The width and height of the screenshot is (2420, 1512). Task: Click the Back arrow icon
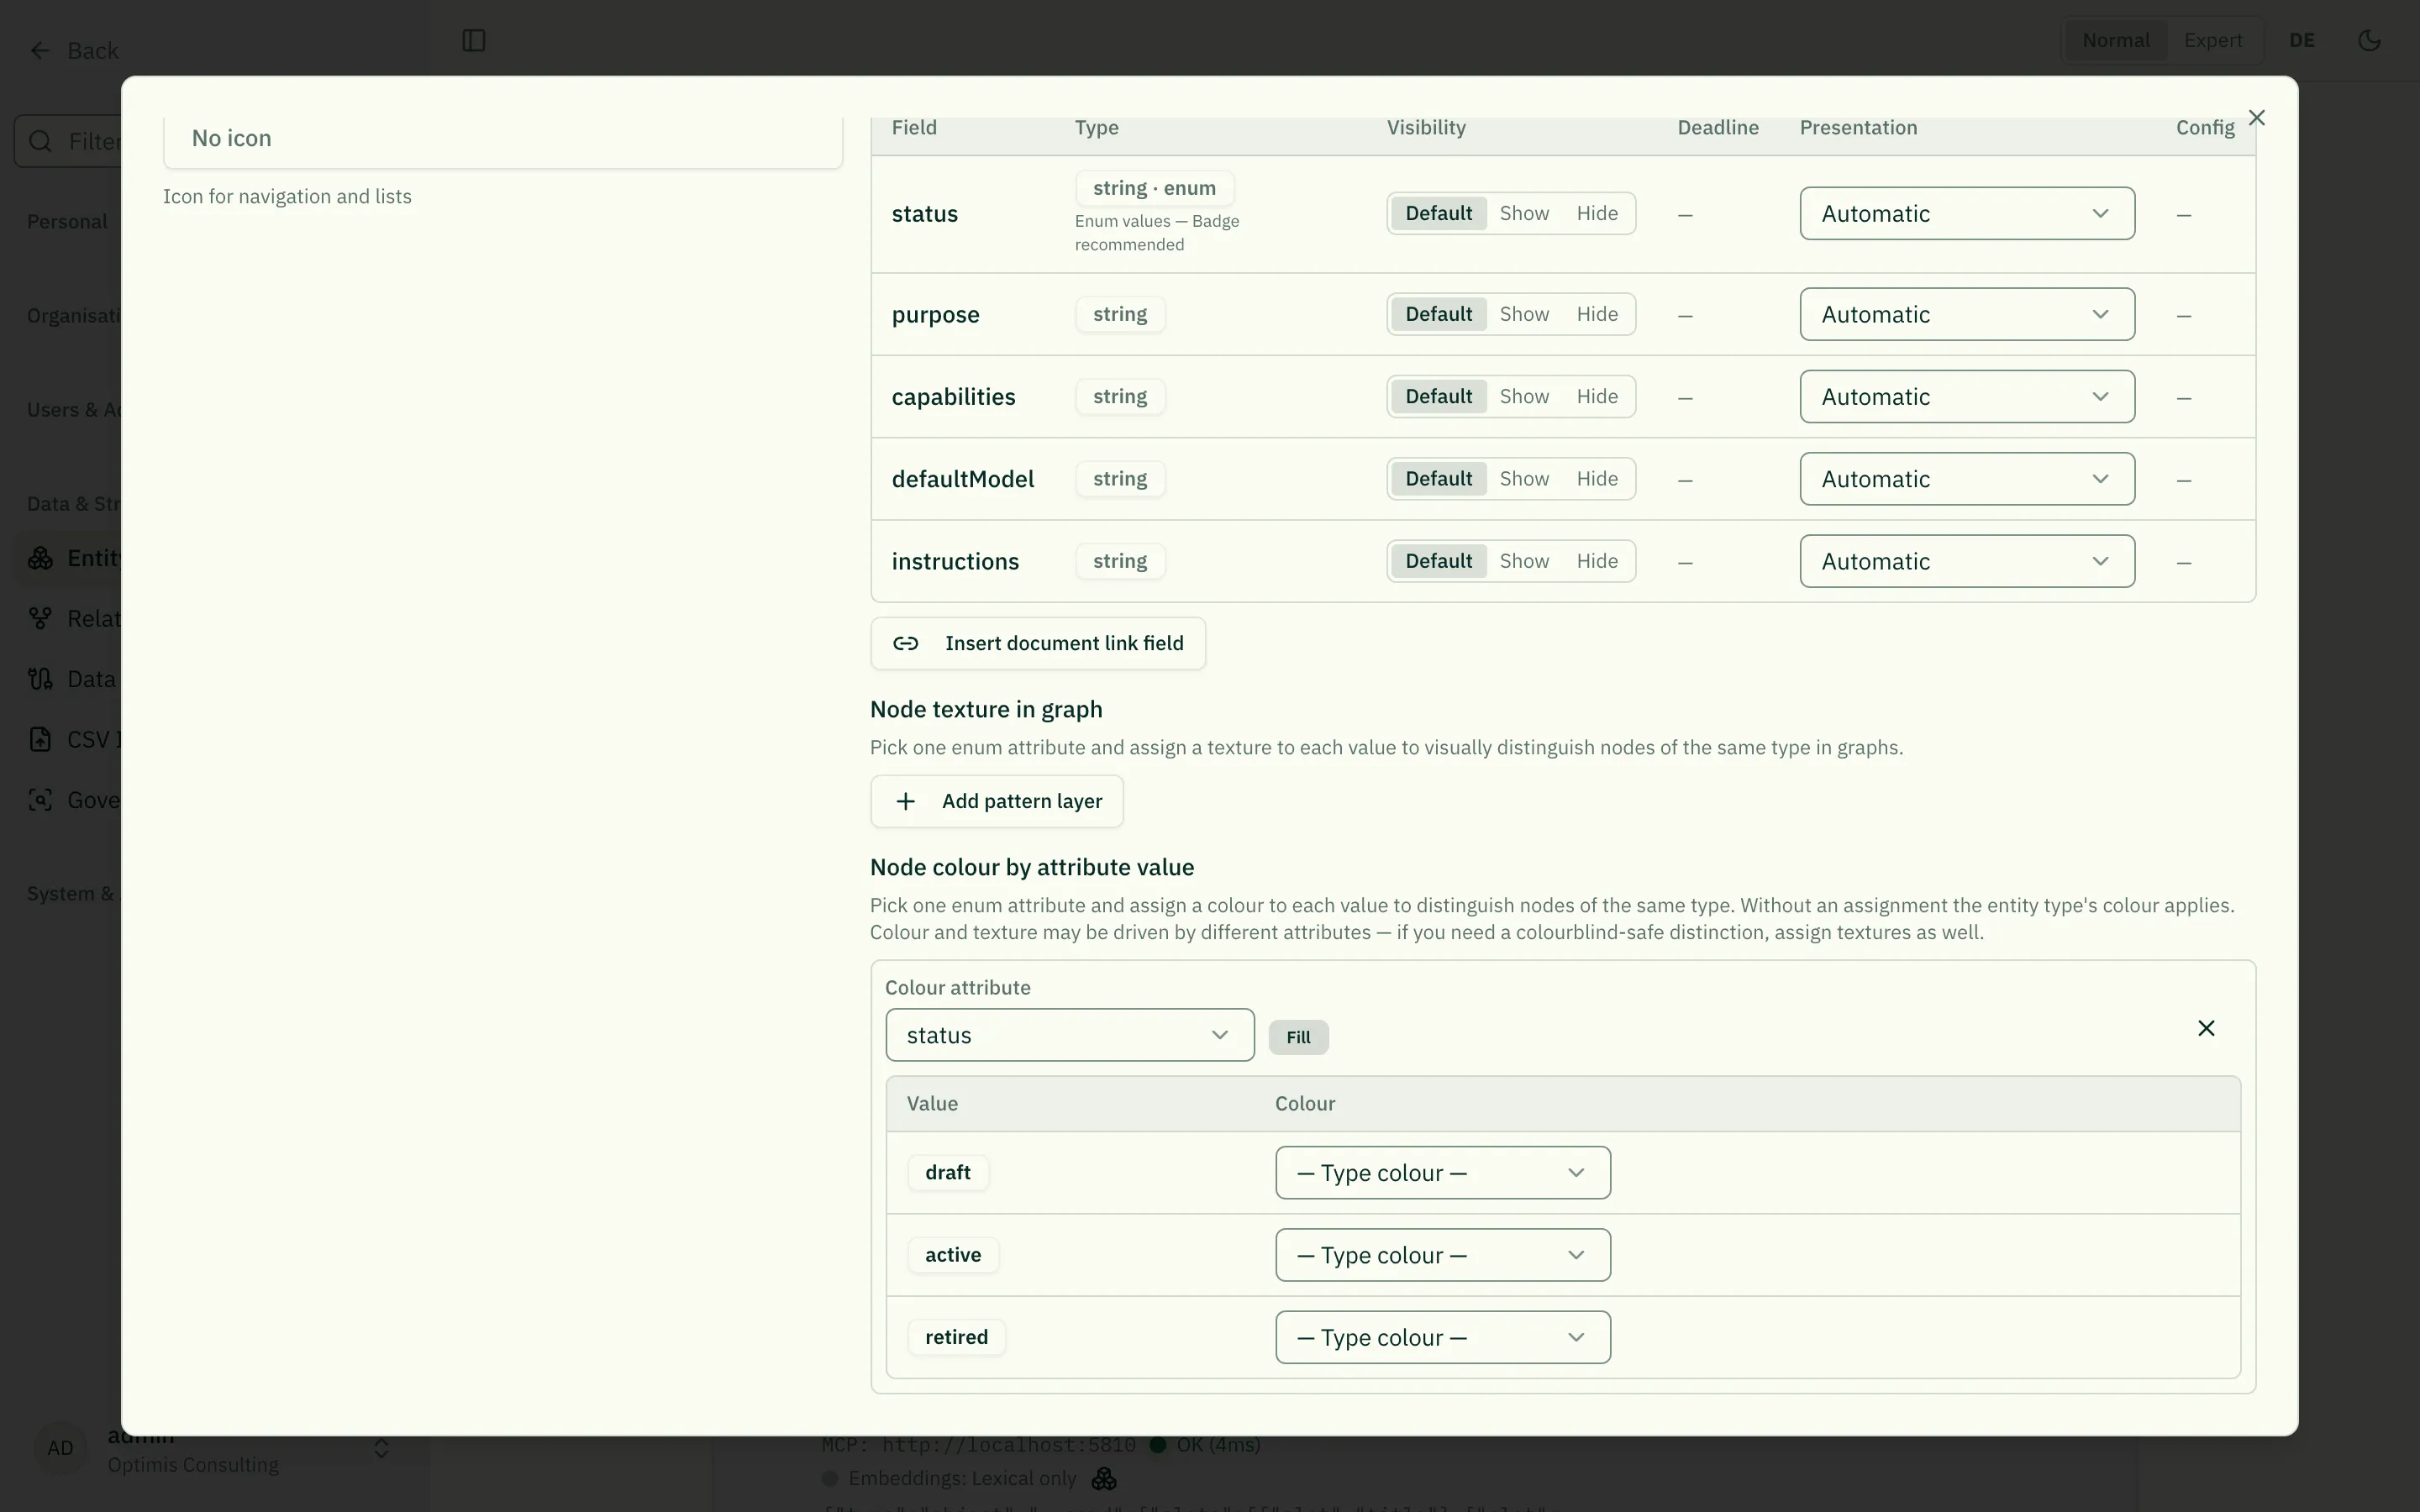click(40, 50)
